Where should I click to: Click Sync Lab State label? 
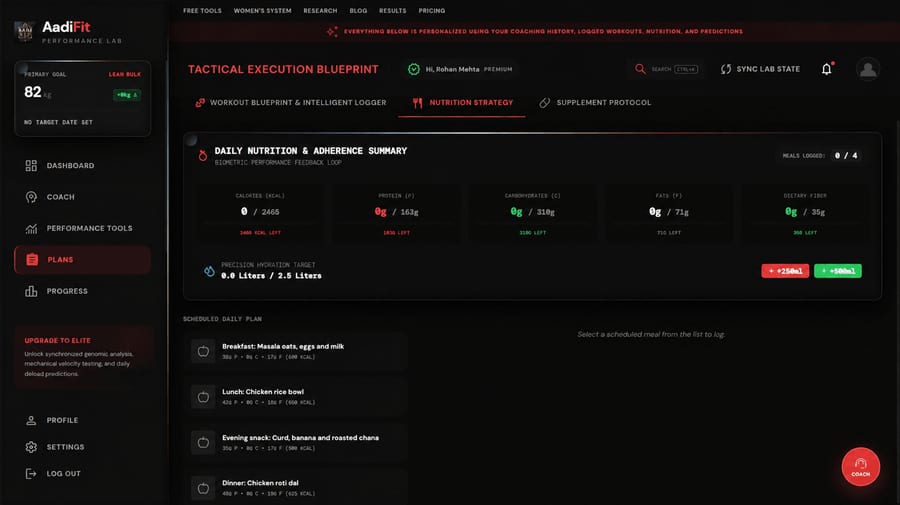tap(768, 69)
